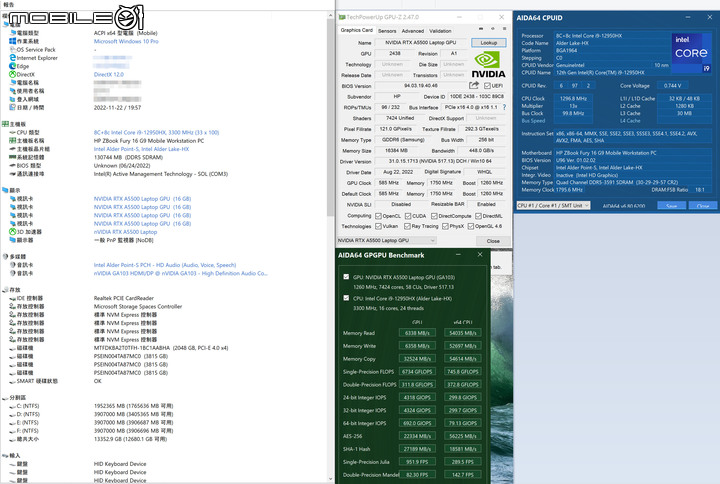Click the Memory Read GPU result 6338 MB/s

click(417, 333)
